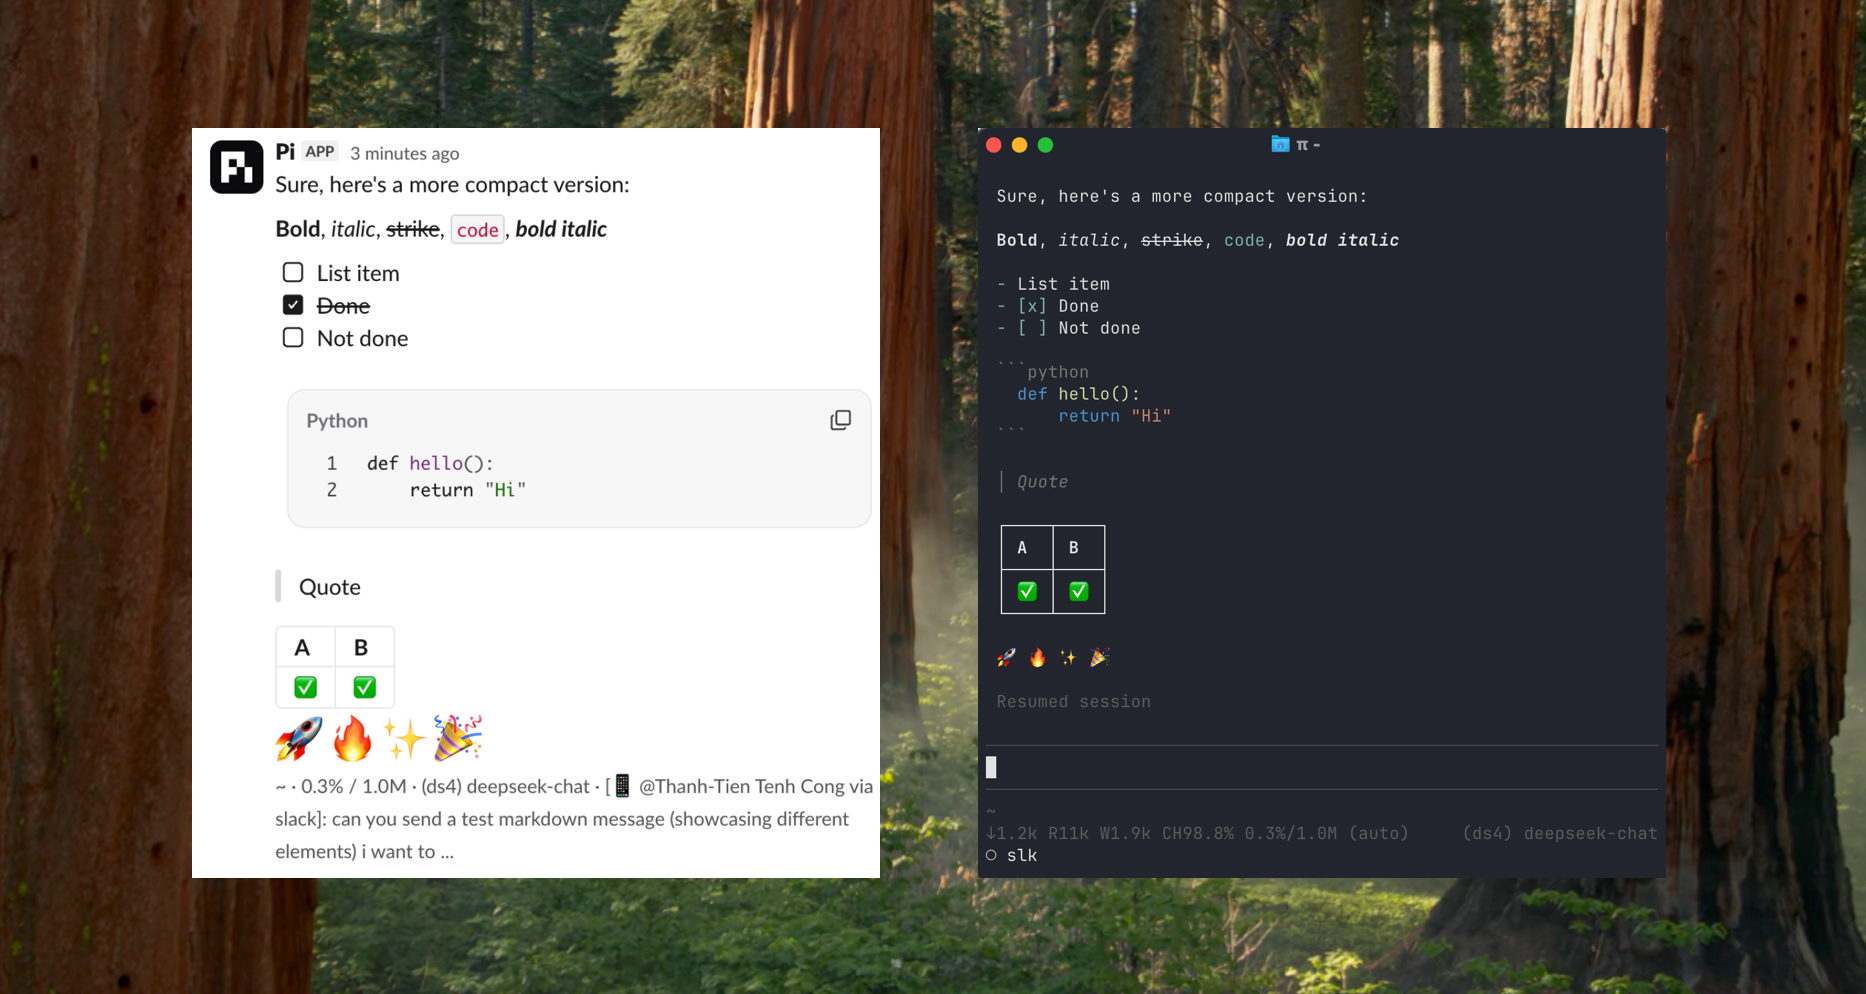Click 'bold italic' text in Slack message
1866x994 pixels.
(561, 229)
